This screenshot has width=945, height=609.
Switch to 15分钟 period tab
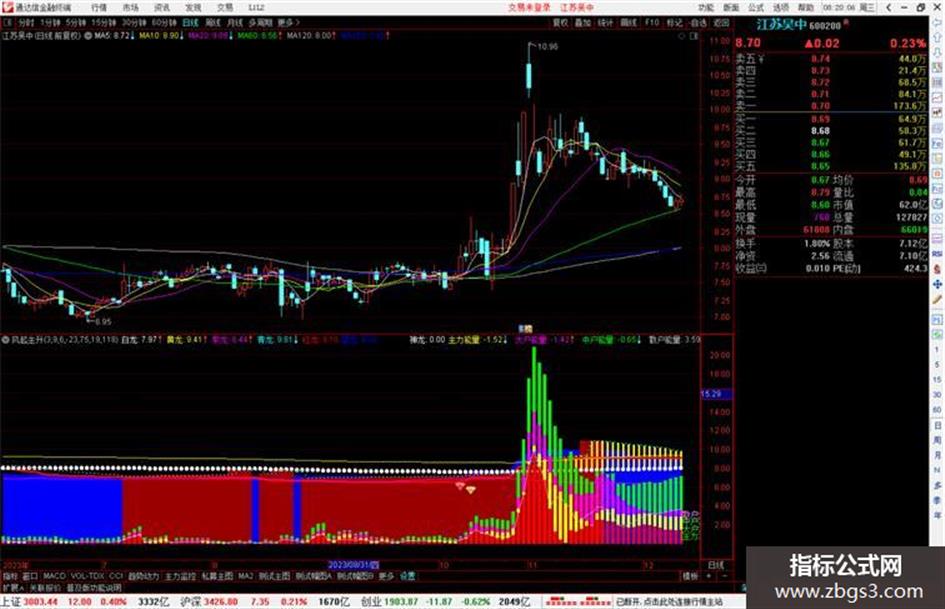point(104,22)
